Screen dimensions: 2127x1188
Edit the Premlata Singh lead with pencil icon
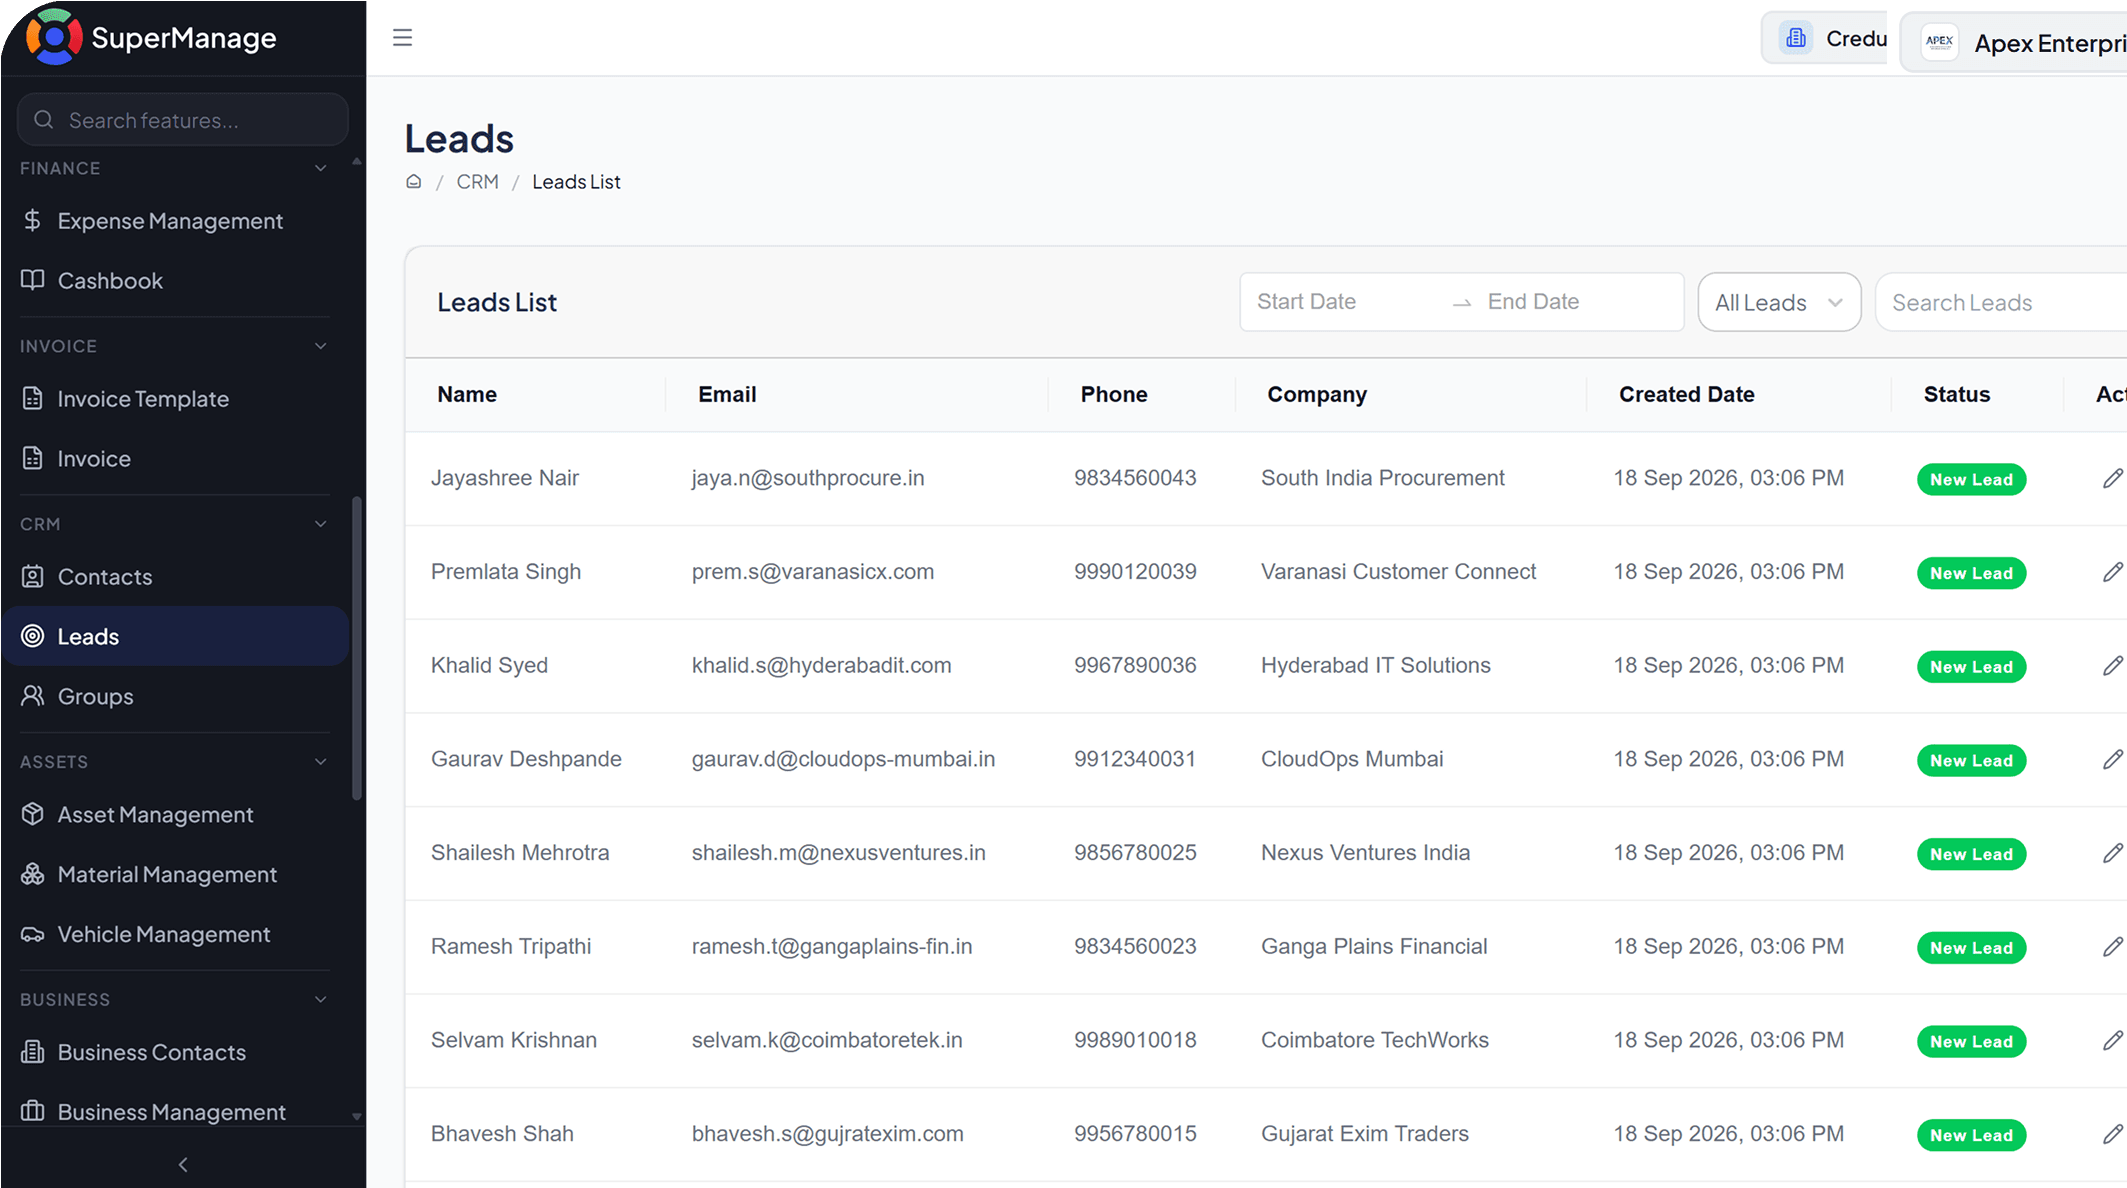tap(2112, 572)
